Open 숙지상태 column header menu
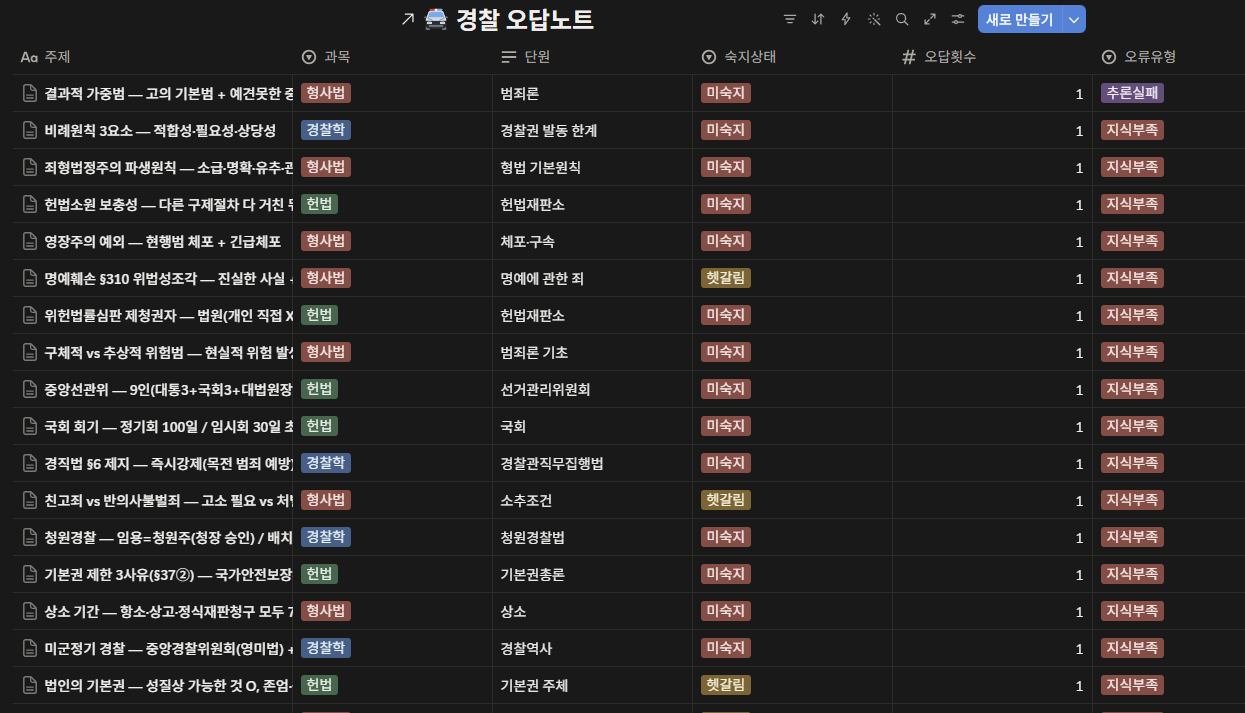The width and height of the screenshot is (1245, 713). coord(792,57)
